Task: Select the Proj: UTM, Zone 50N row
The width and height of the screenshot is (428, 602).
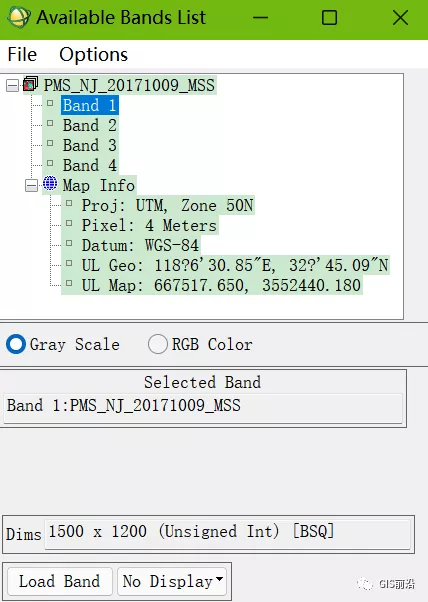Action: [167, 205]
